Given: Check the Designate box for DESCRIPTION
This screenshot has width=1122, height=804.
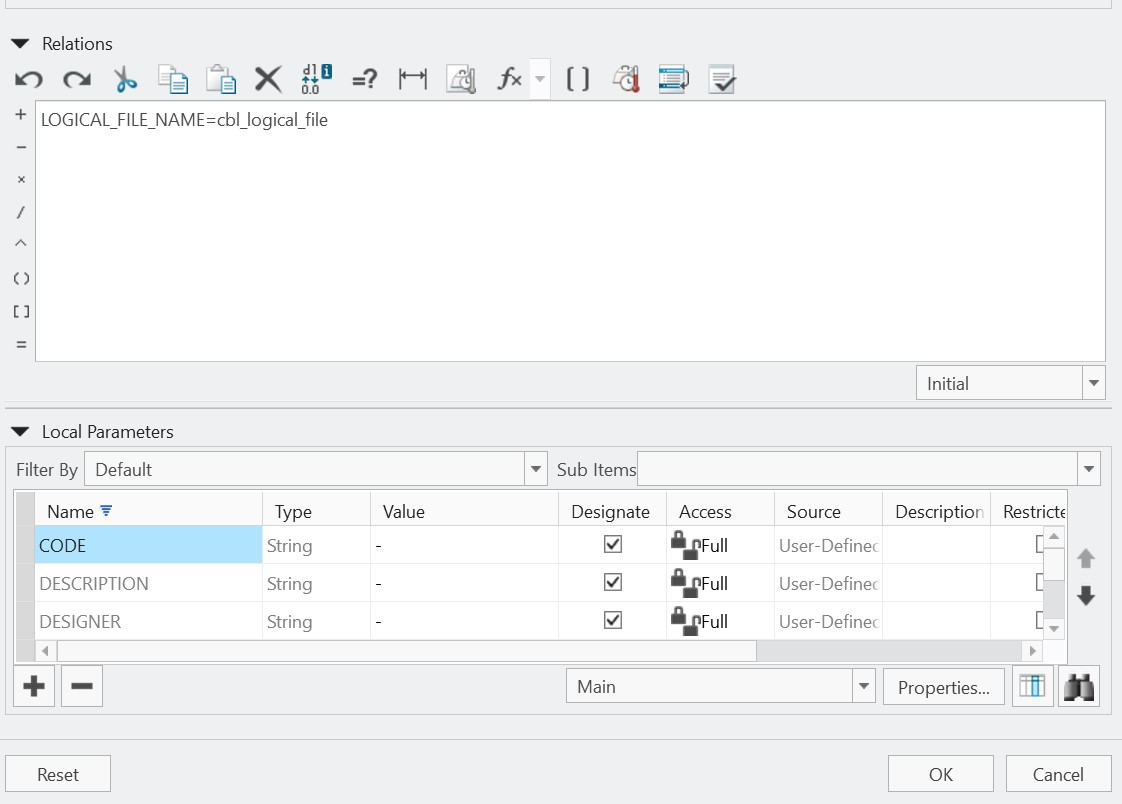Looking at the screenshot, I should pyautogui.click(x=612, y=583).
